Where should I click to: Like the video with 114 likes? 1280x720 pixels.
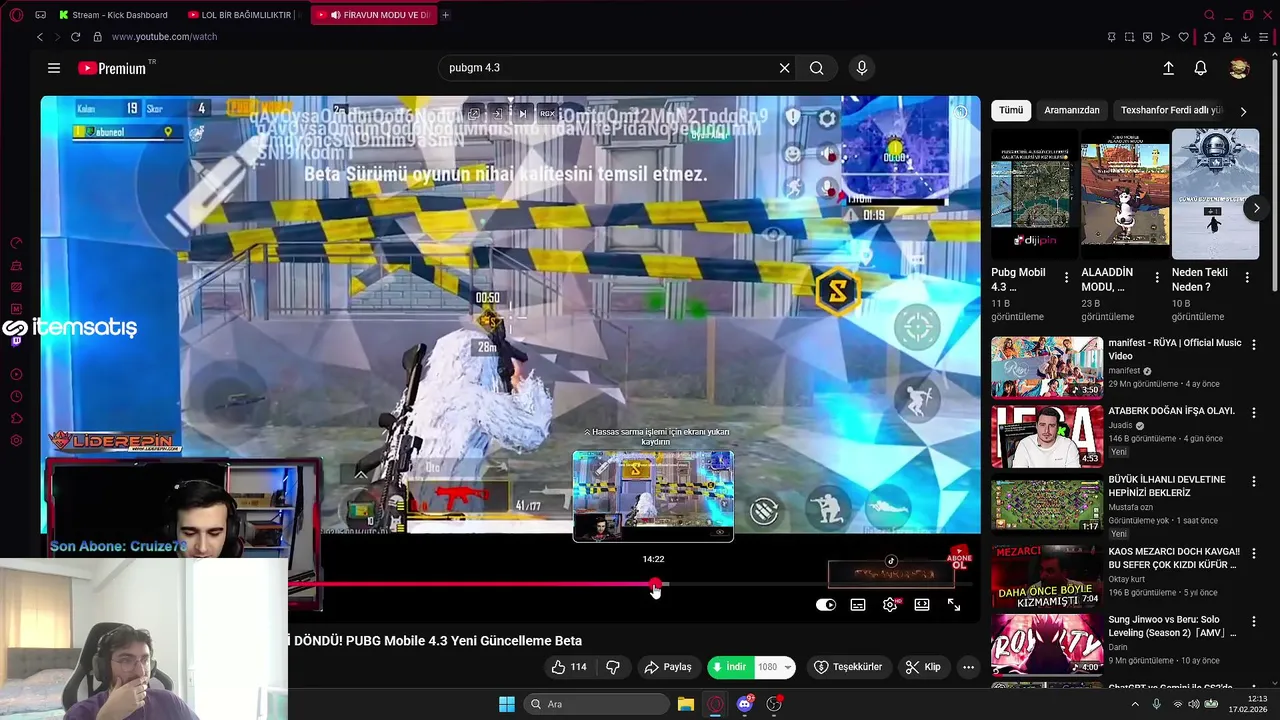tap(569, 667)
